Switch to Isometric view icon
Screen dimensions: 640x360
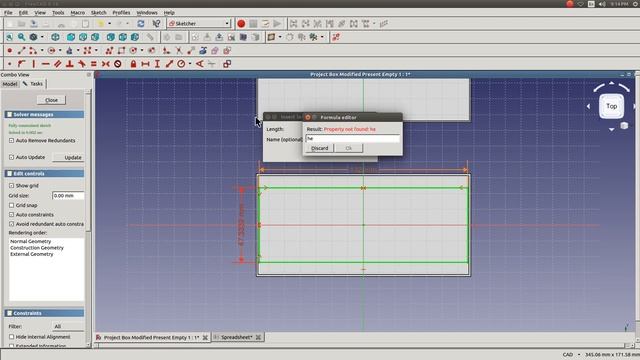pos(56,37)
